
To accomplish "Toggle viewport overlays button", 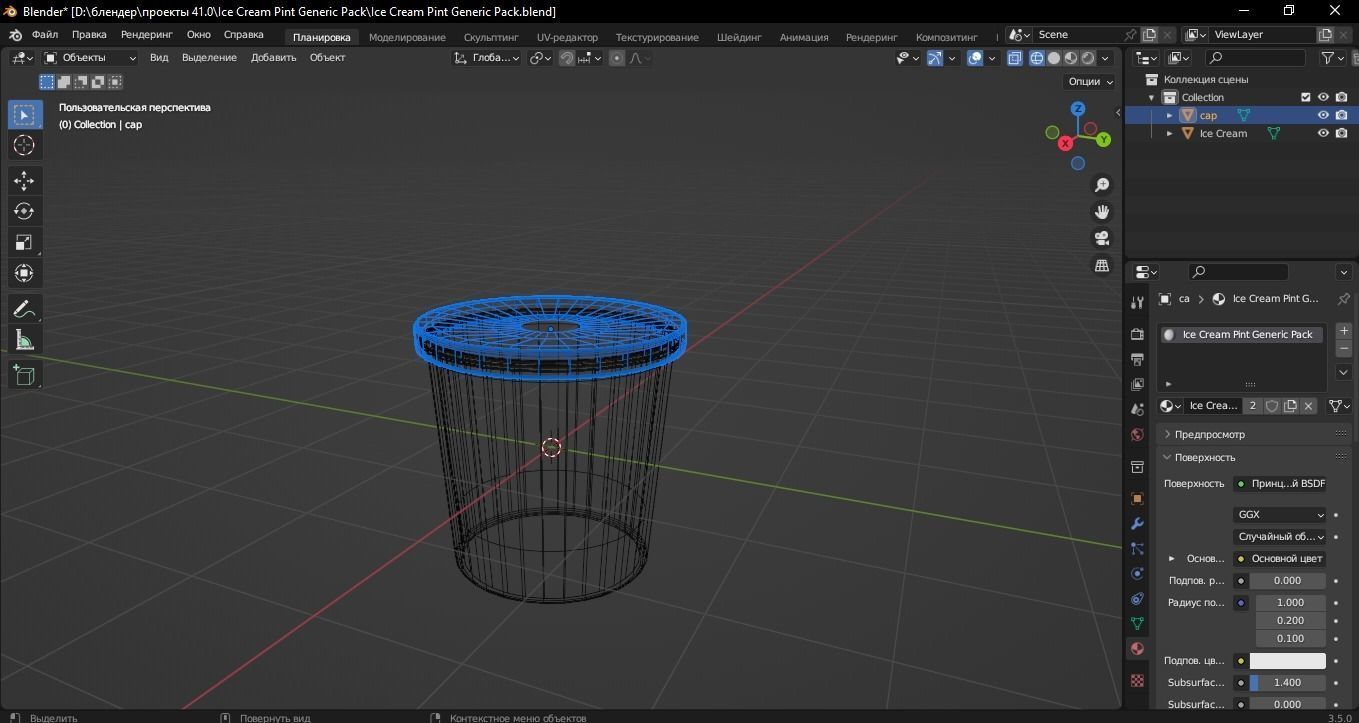I will click(x=976, y=58).
